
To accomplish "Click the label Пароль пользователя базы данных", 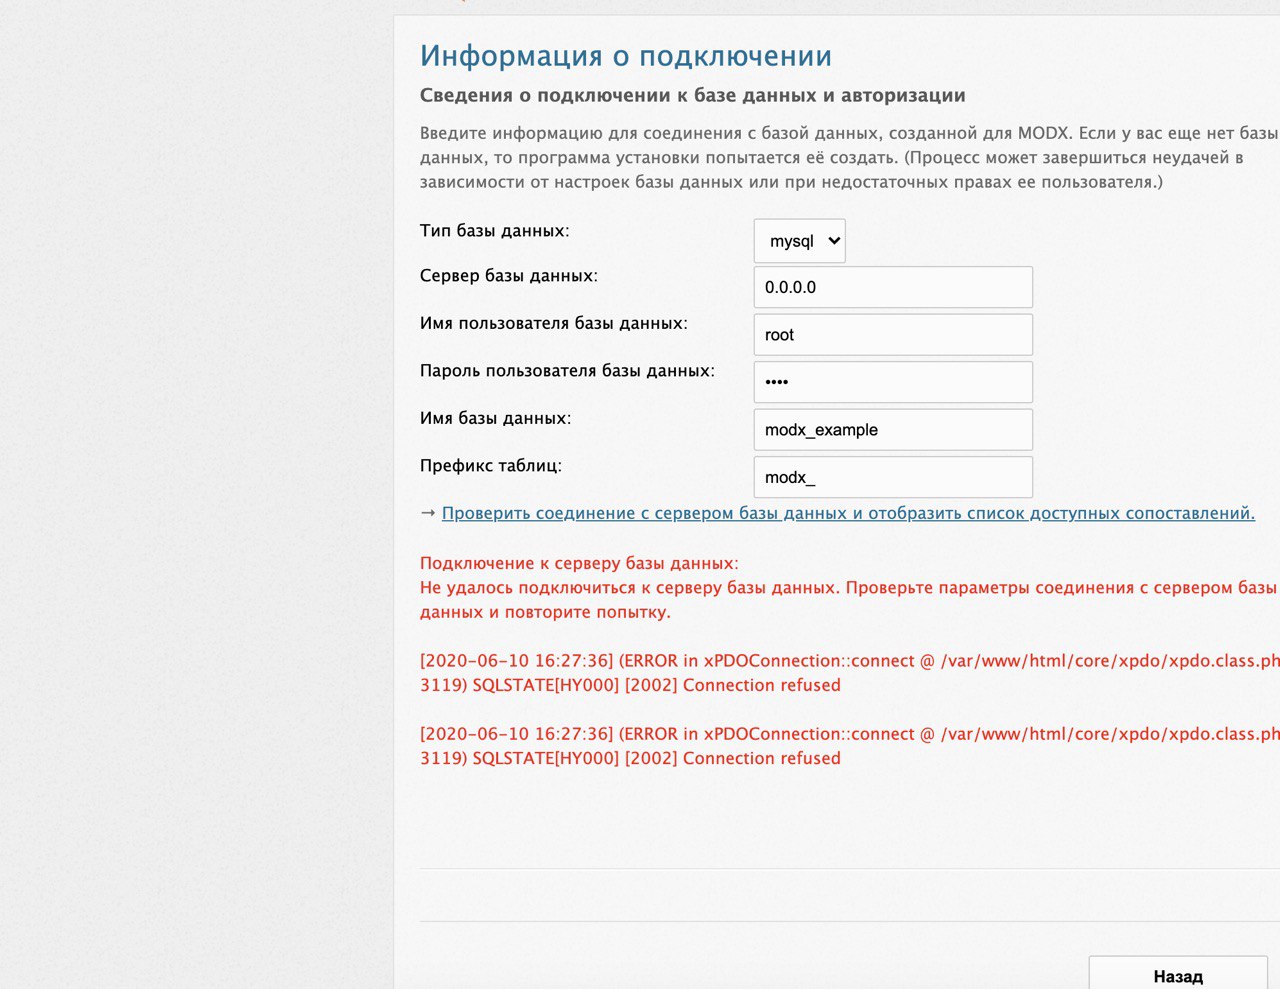I will [x=567, y=371].
